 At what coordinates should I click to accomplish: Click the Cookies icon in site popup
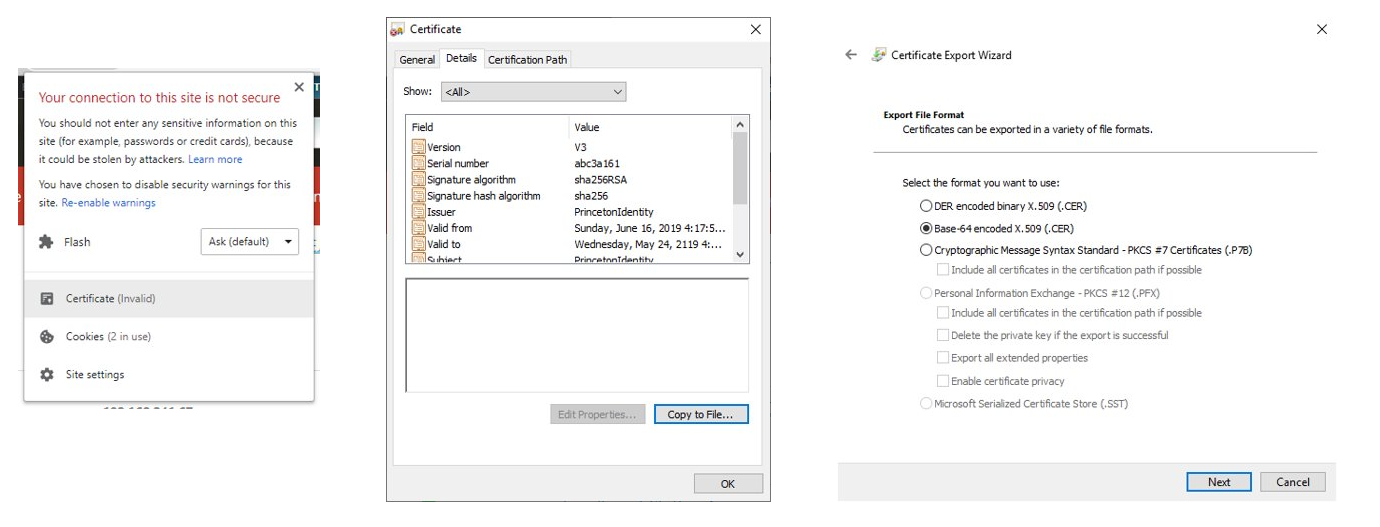coord(46,337)
